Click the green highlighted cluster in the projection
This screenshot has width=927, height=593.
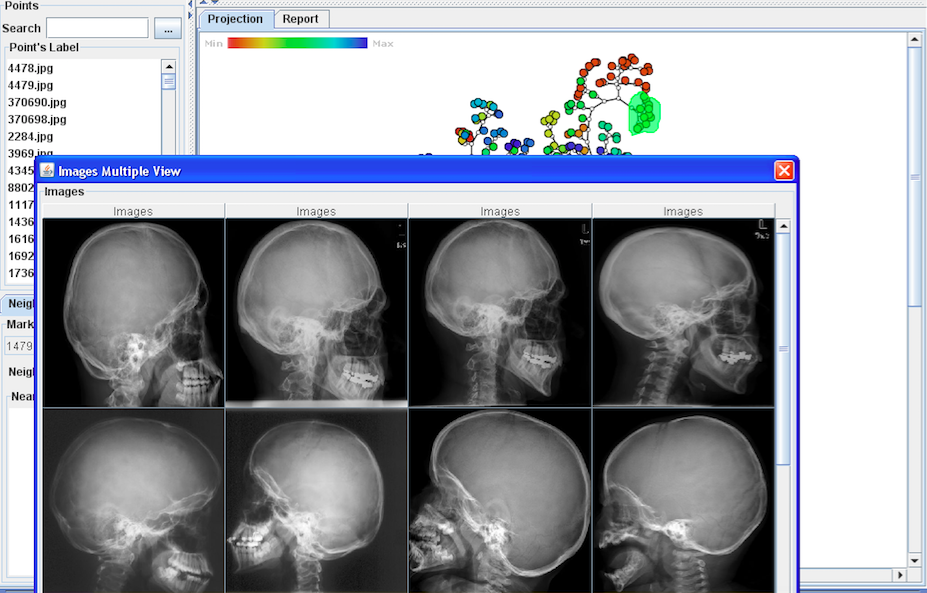645,113
